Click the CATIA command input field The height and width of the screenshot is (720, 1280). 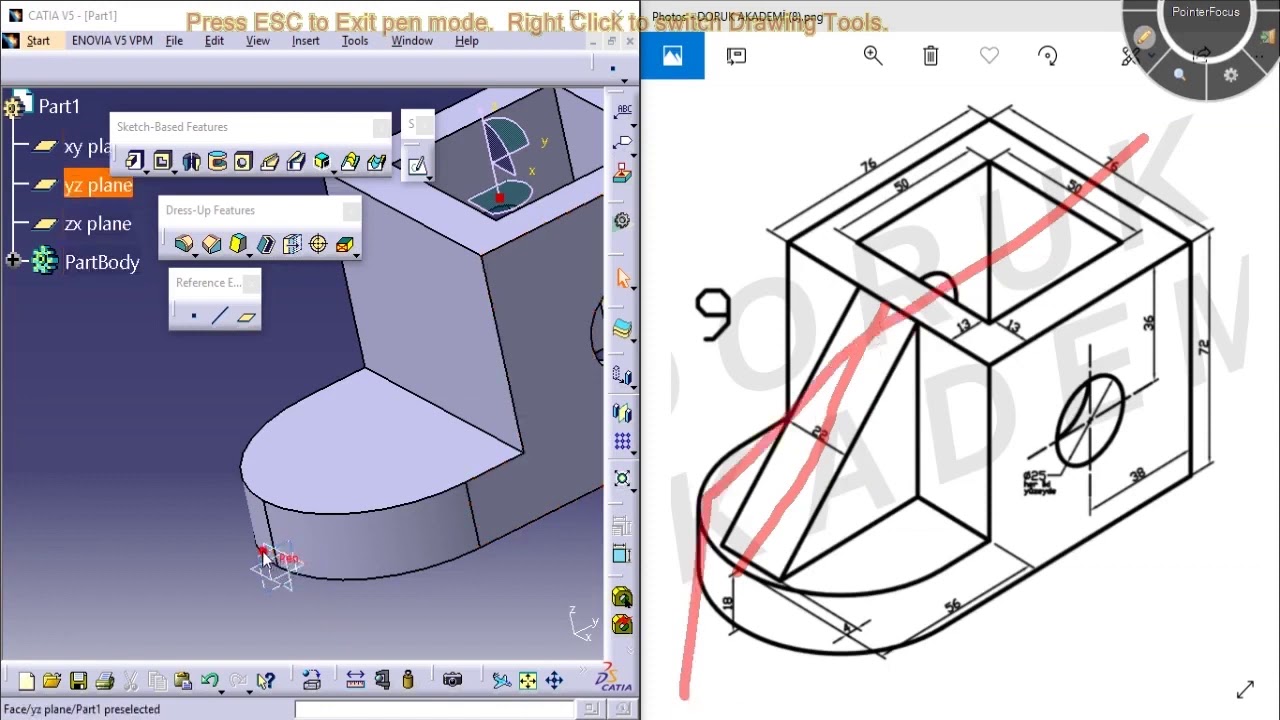coord(434,709)
